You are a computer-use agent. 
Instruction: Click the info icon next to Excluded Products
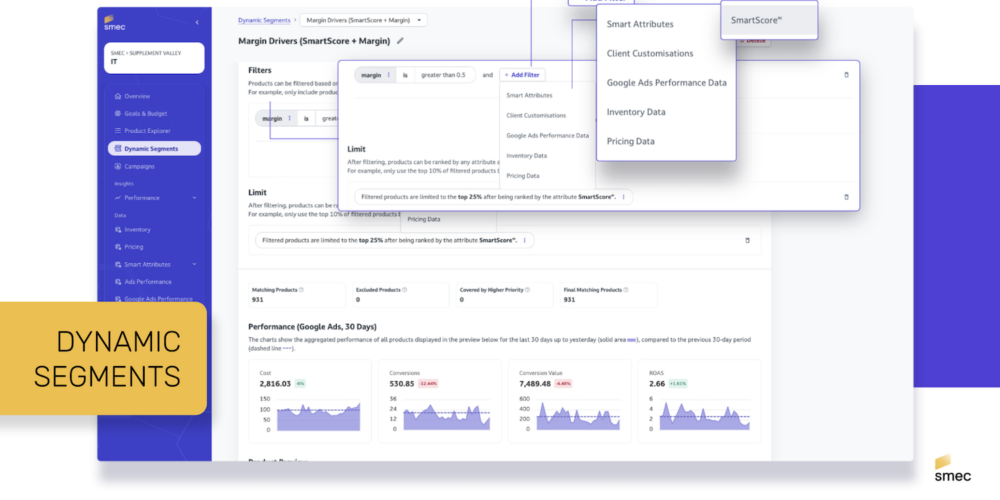pos(405,290)
